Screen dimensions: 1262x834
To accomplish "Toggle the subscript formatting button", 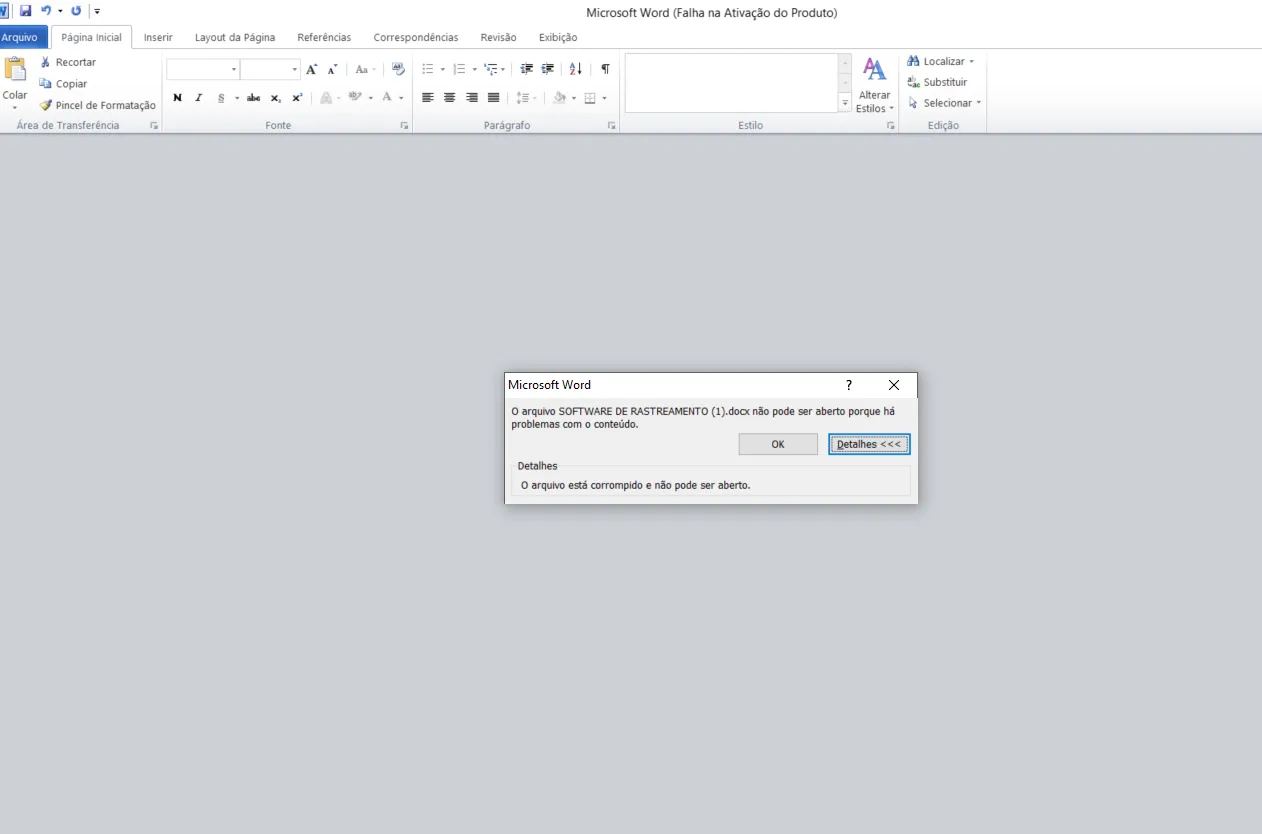I will click(x=276, y=98).
